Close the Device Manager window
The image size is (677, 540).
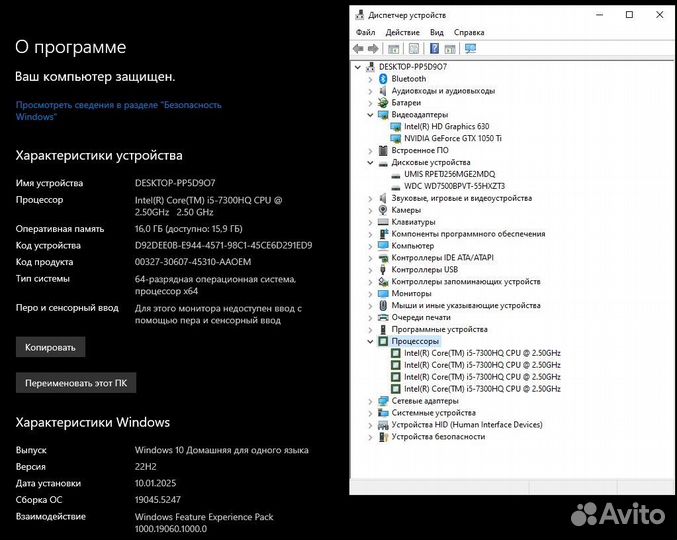660,15
